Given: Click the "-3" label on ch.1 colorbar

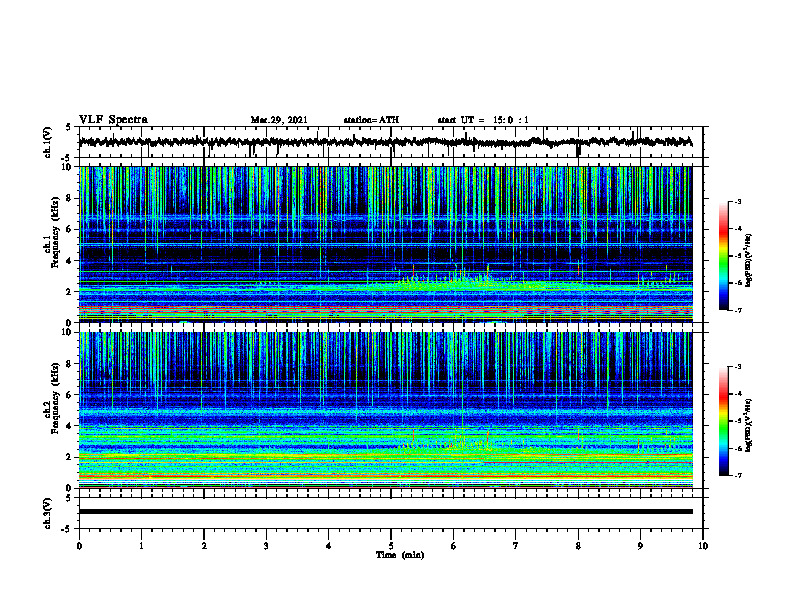Looking at the screenshot, I should tap(738, 201).
